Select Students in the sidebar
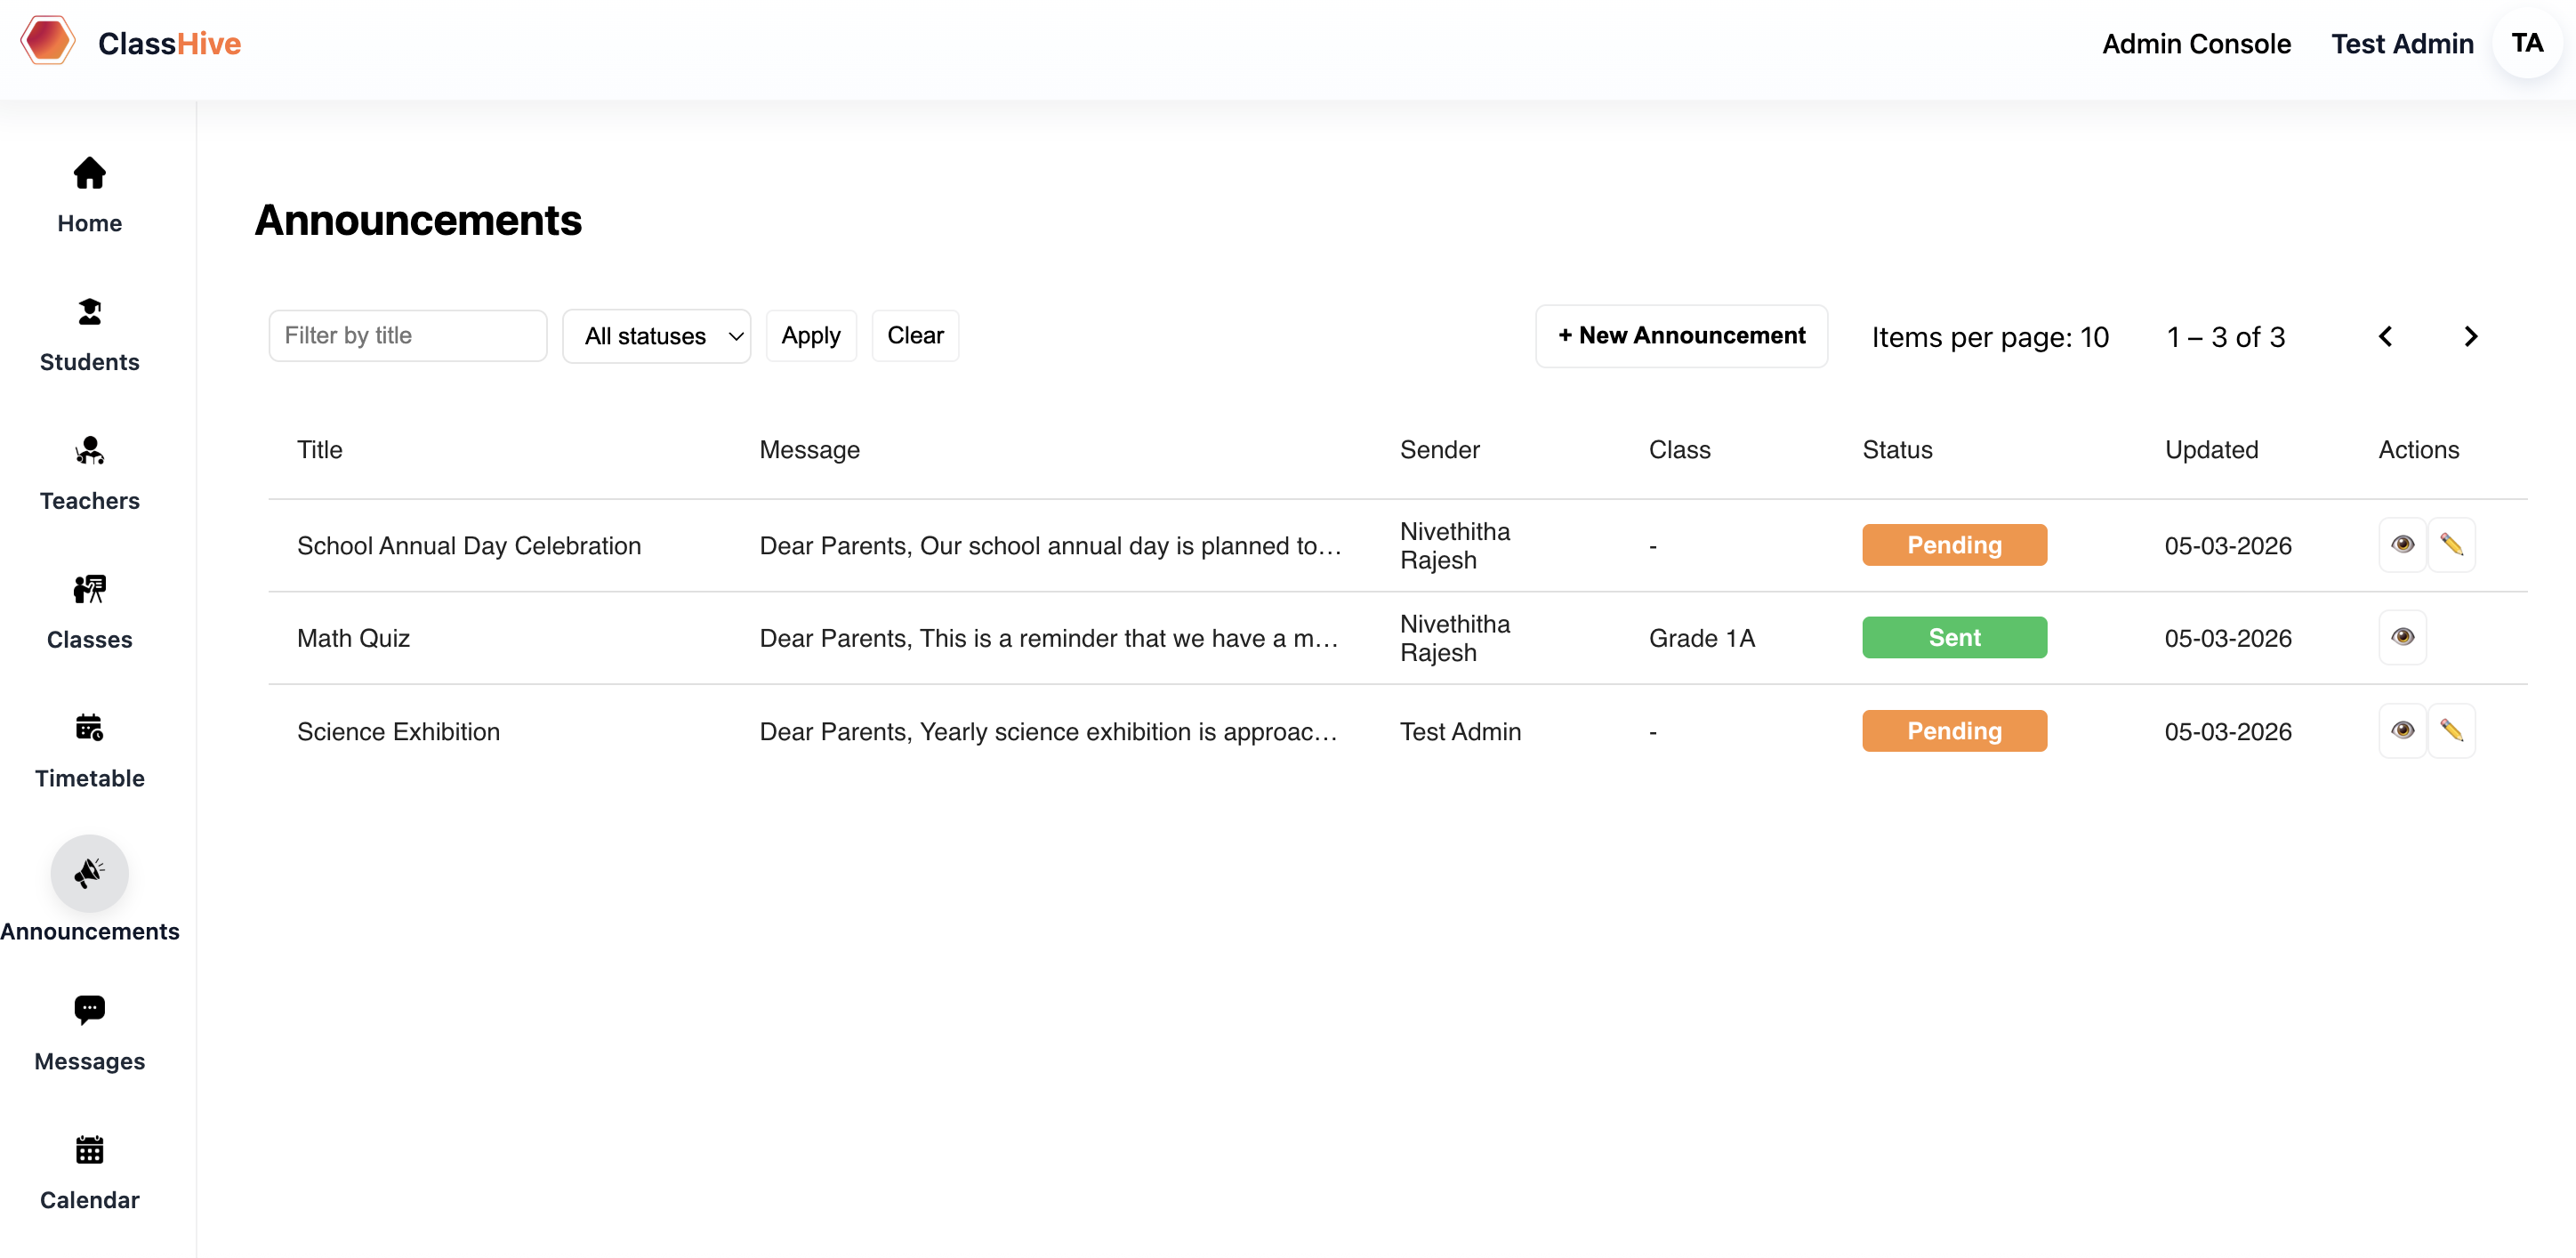 click(89, 334)
